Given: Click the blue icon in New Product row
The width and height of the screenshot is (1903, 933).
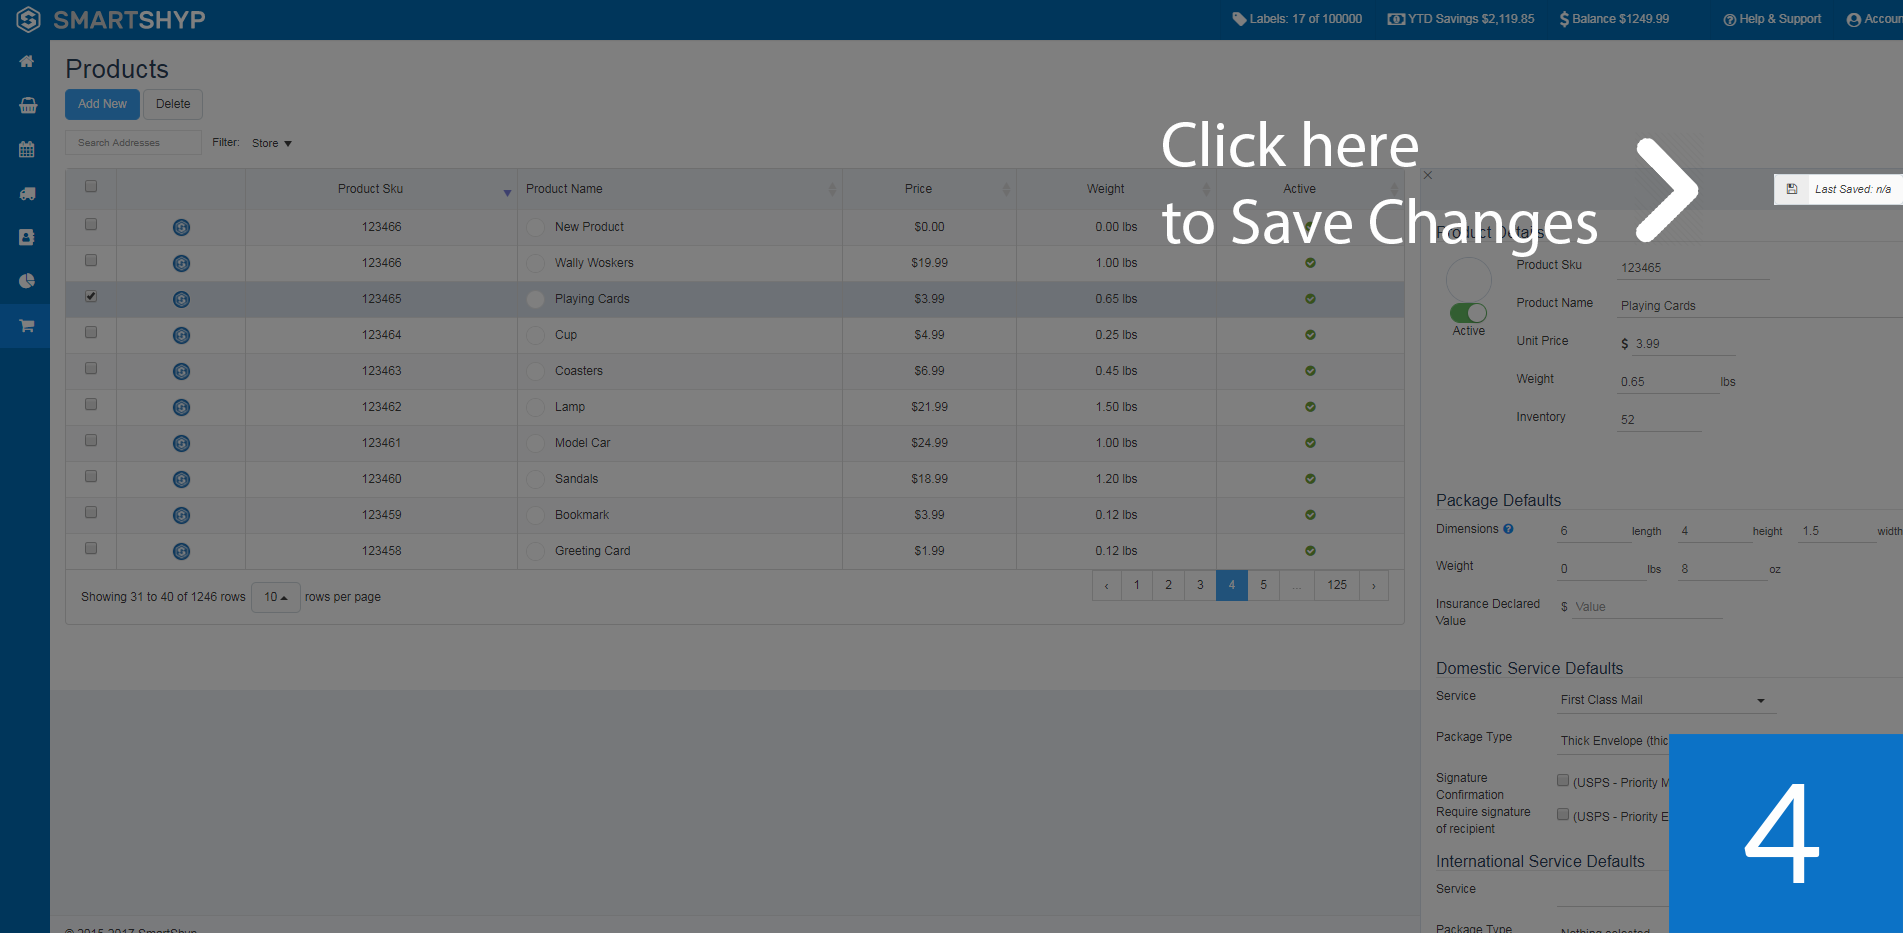Looking at the screenshot, I should pyautogui.click(x=181, y=227).
